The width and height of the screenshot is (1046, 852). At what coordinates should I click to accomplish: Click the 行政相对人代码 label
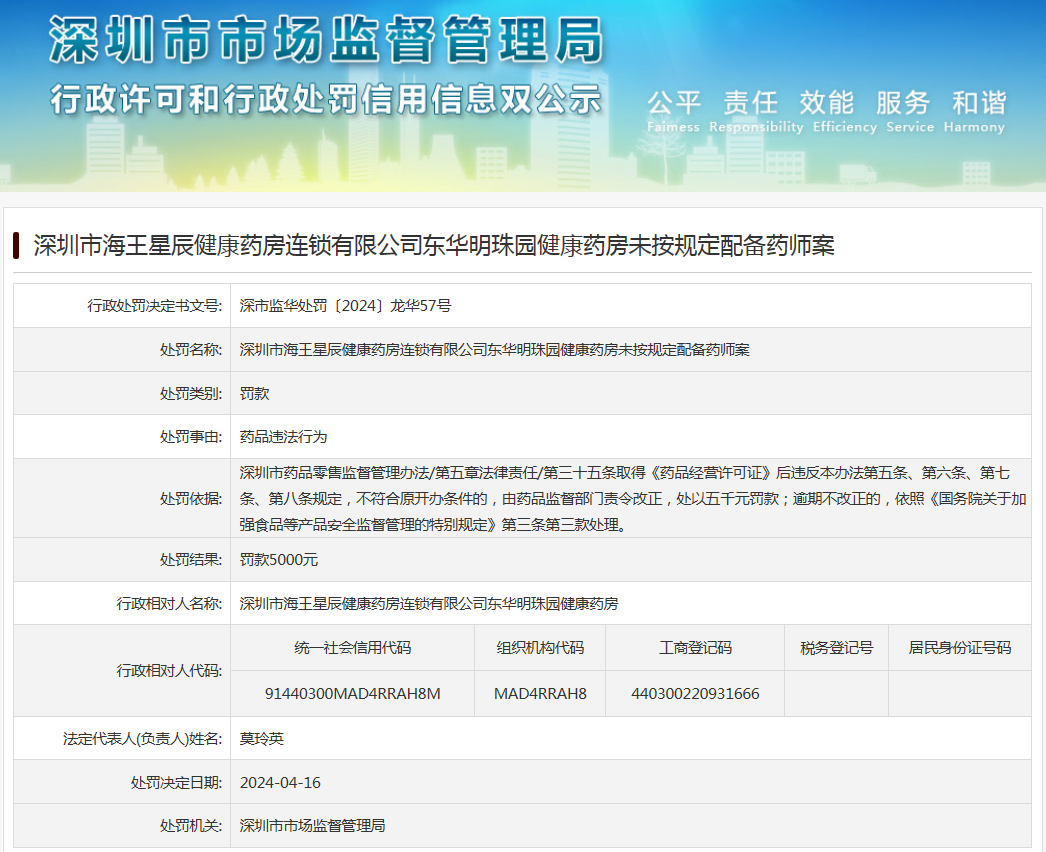click(x=169, y=671)
